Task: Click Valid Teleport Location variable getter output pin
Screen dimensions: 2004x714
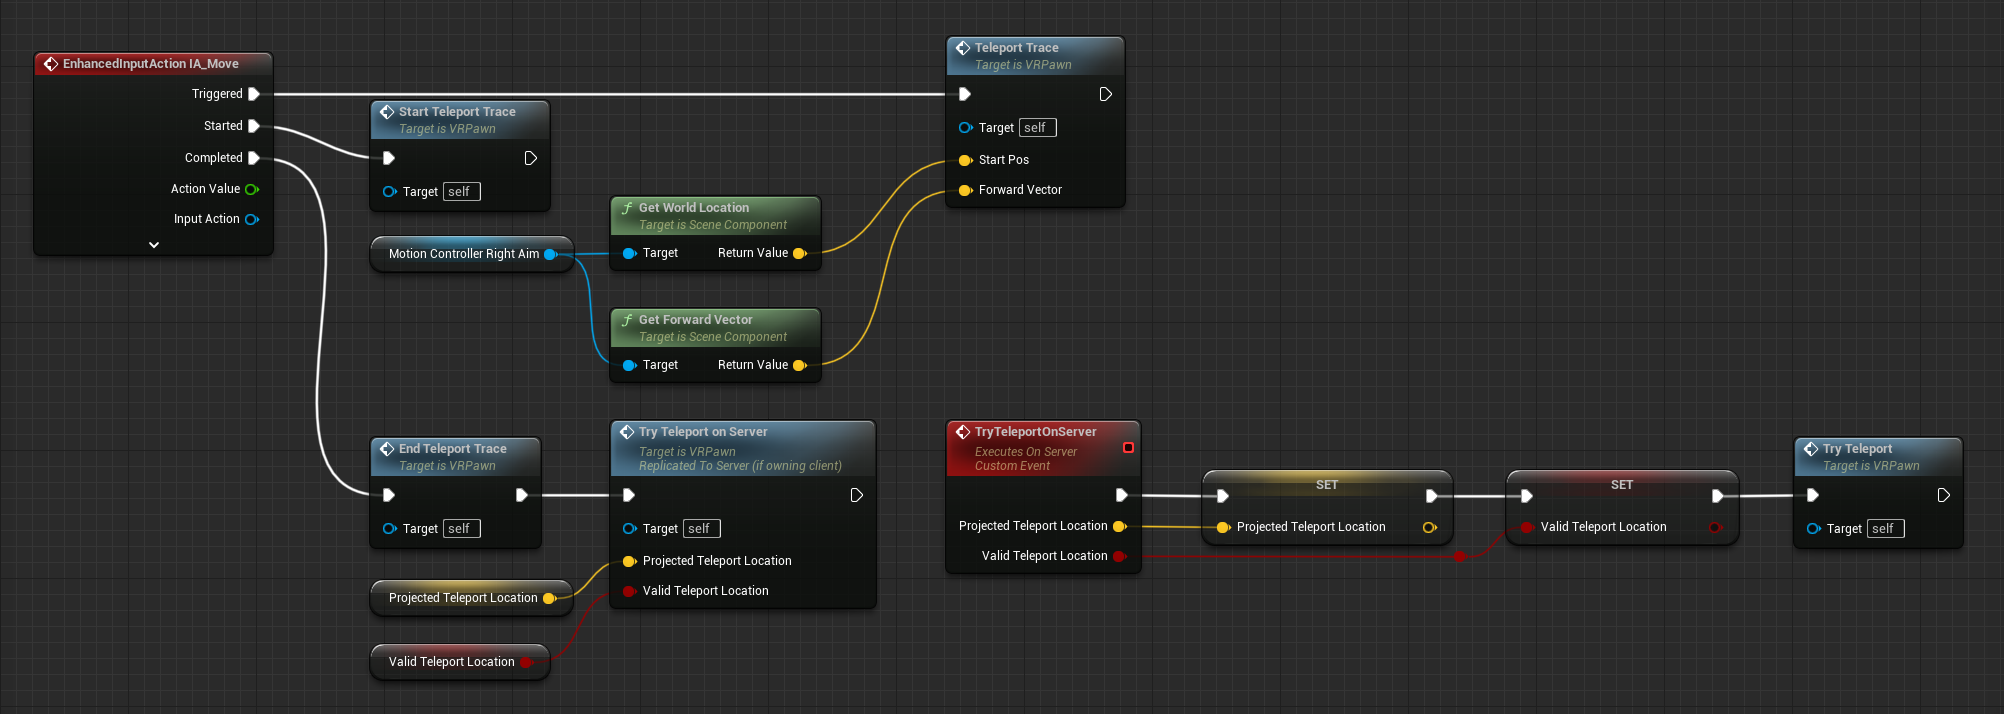Action: point(526,662)
